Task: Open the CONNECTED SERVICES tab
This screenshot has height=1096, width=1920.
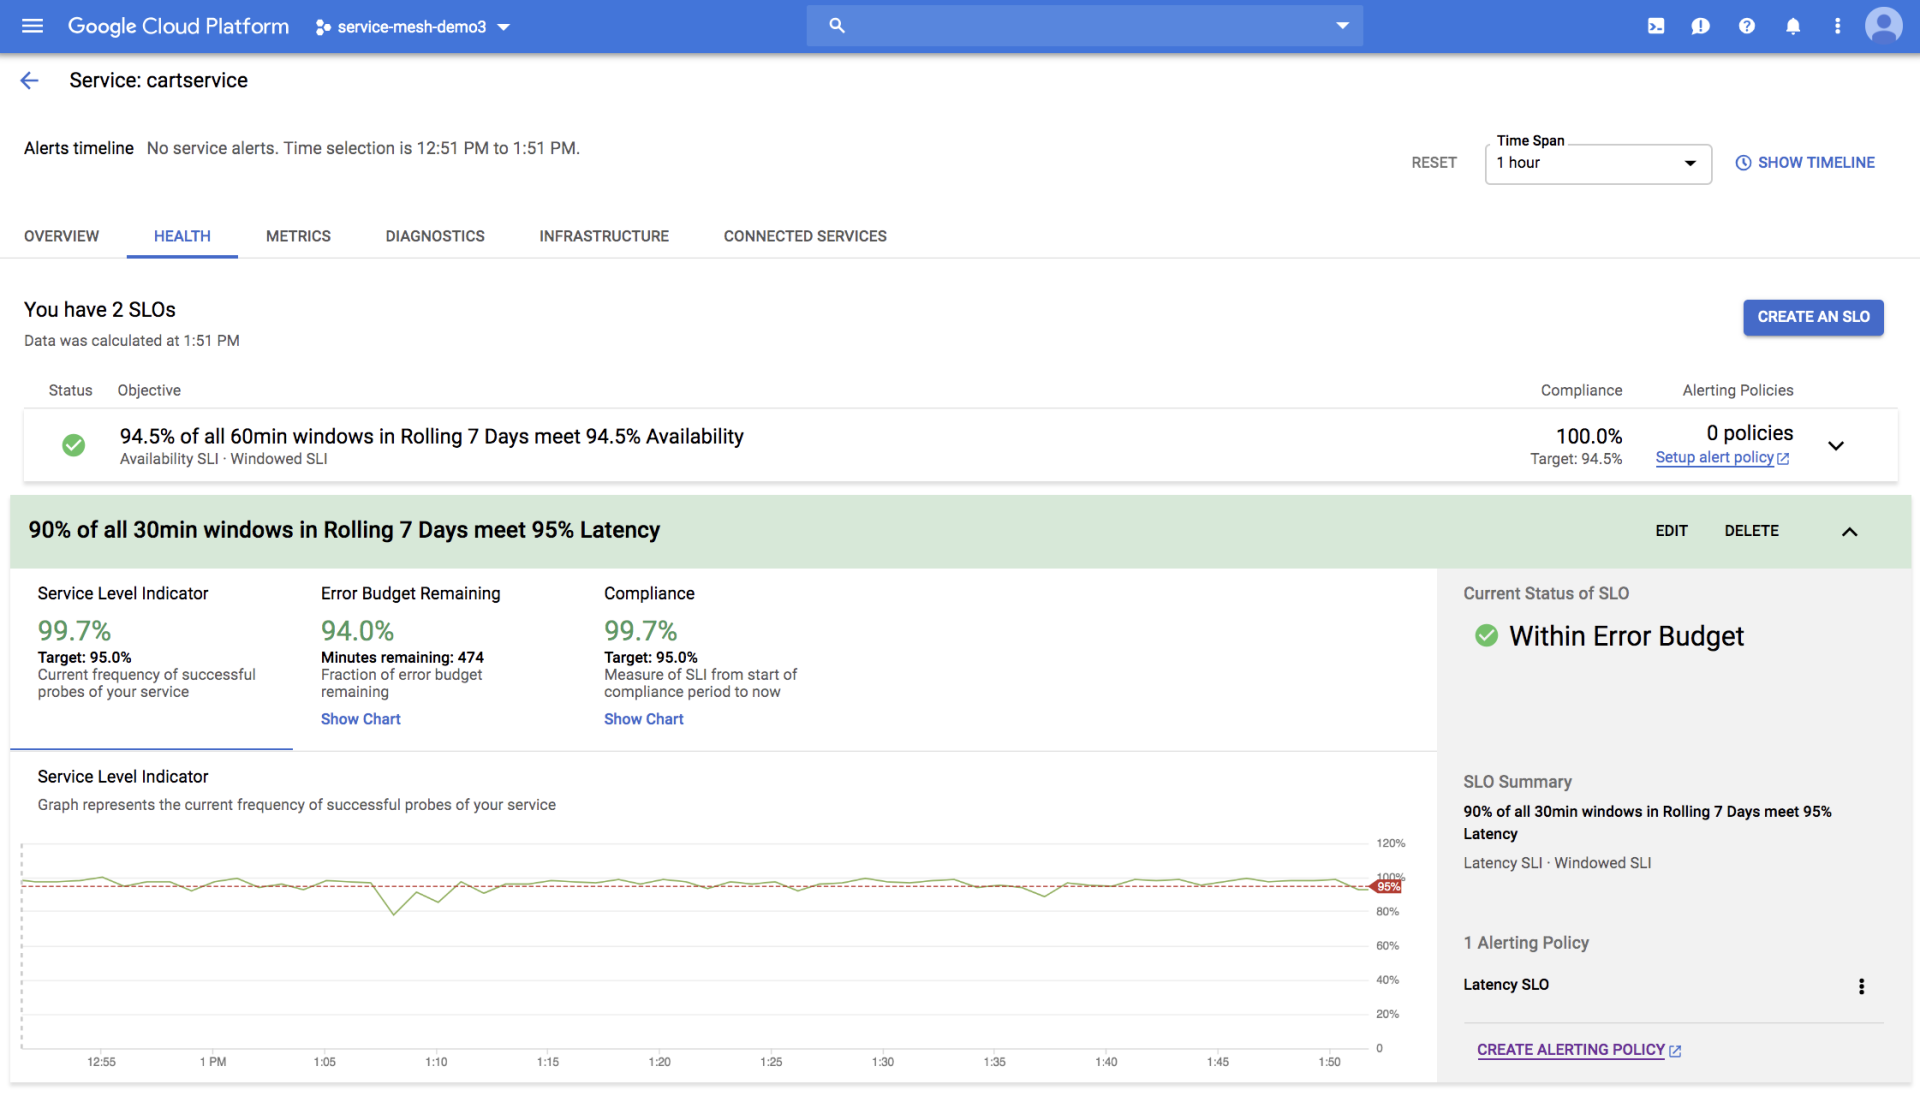Action: (x=805, y=236)
